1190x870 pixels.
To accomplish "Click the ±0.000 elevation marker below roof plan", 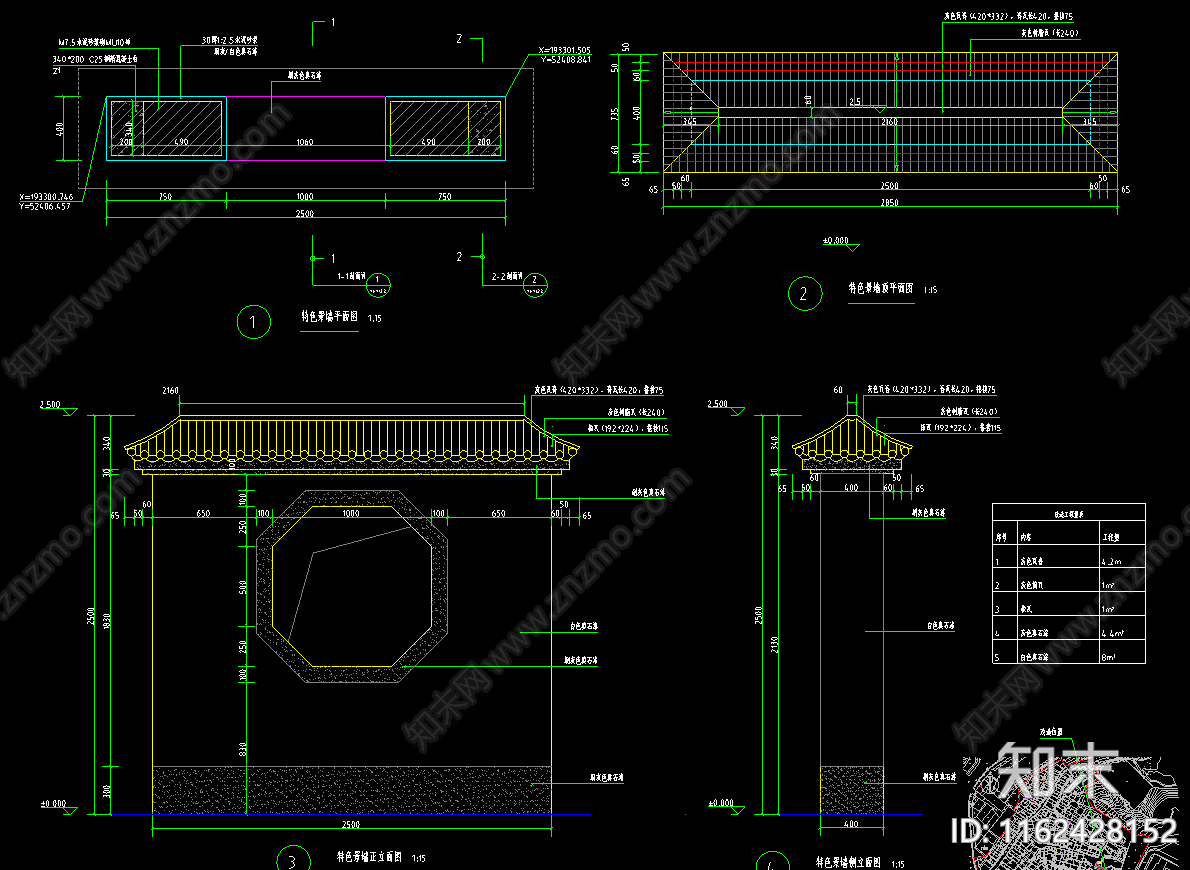I will [x=836, y=241].
